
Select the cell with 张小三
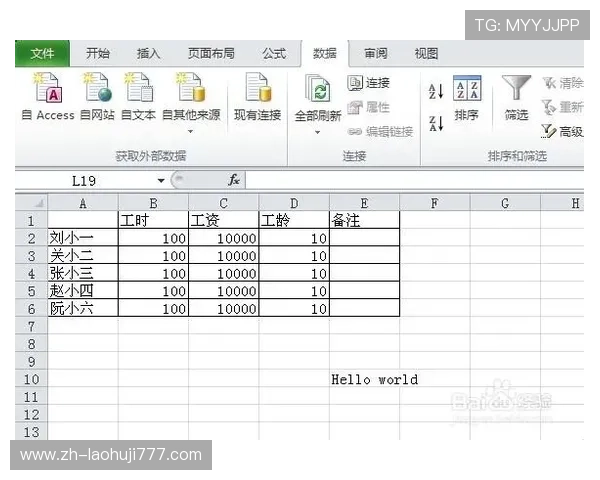click(x=83, y=273)
